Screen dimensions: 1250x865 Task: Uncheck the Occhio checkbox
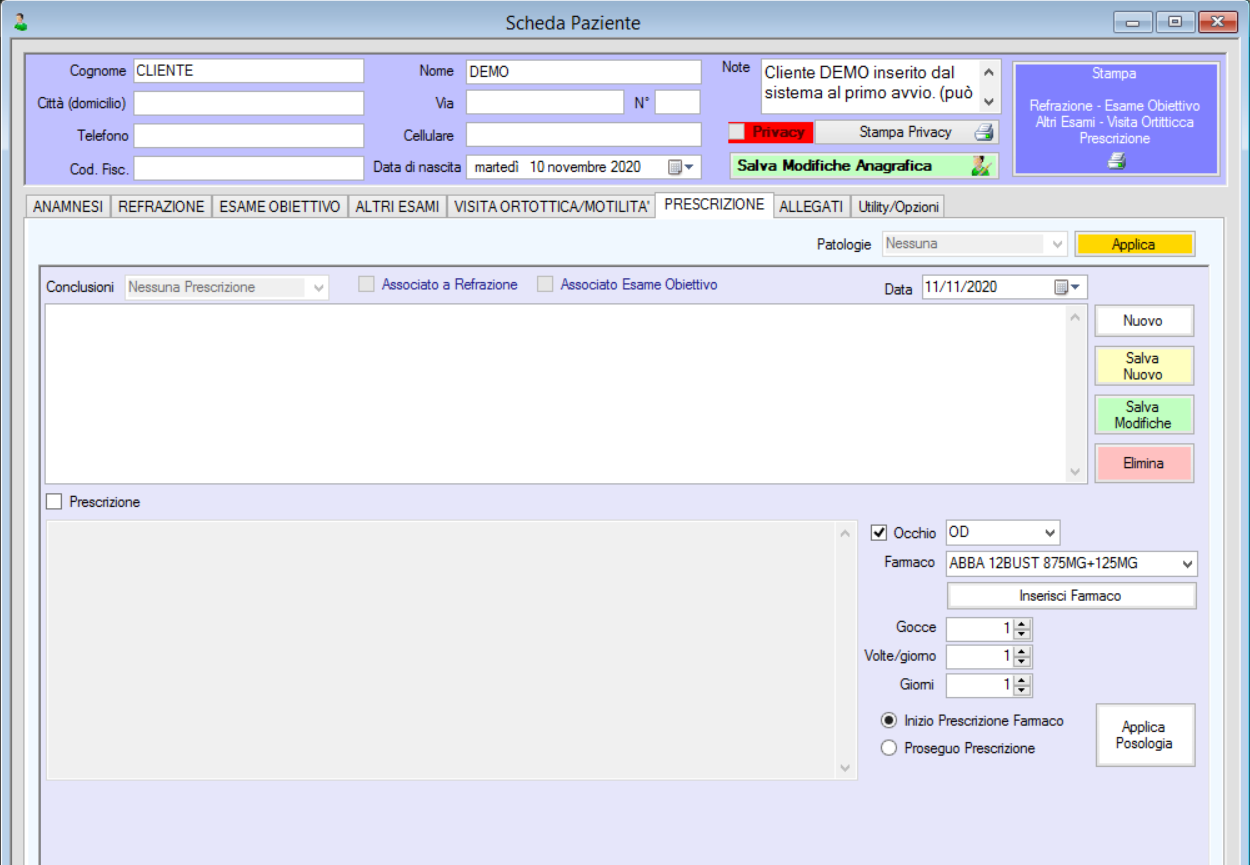click(879, 533)
